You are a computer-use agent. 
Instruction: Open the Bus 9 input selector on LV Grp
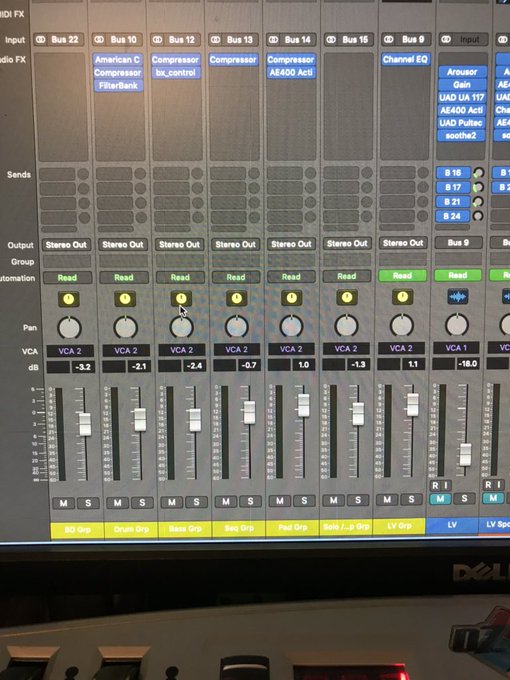click(413, 39)
